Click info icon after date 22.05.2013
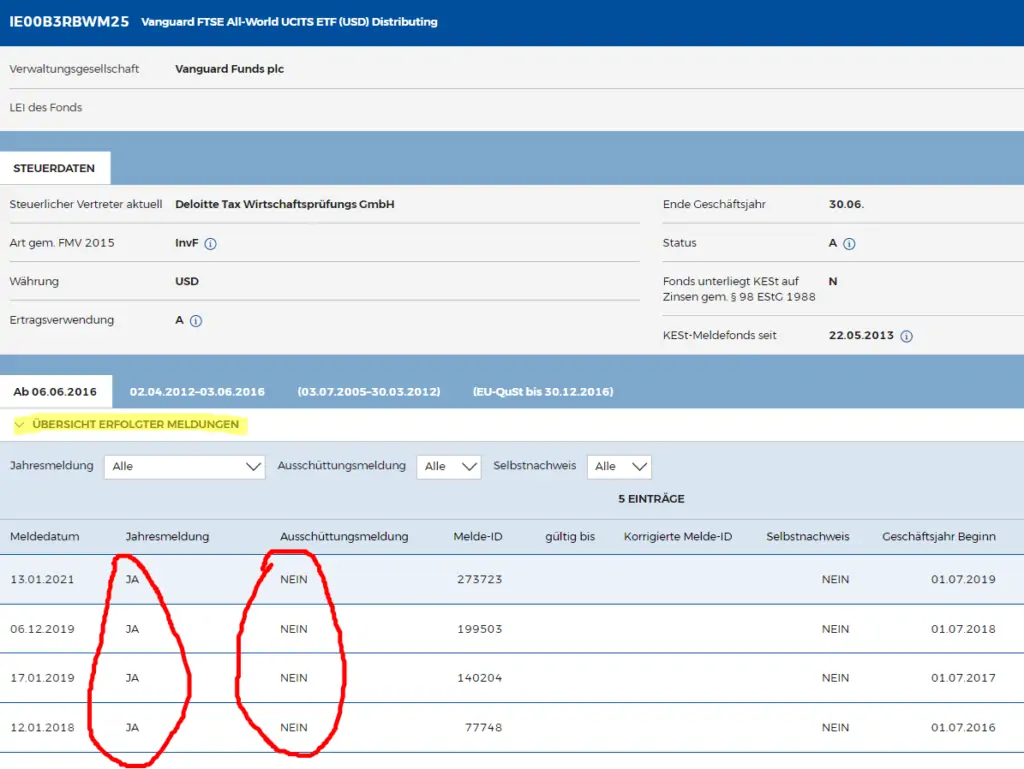 [906, 336]
